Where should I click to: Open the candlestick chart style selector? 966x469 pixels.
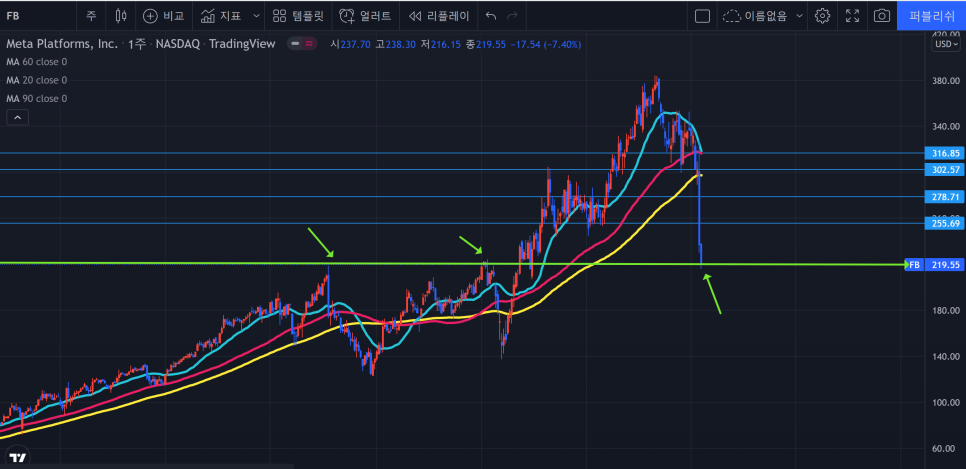121,16
